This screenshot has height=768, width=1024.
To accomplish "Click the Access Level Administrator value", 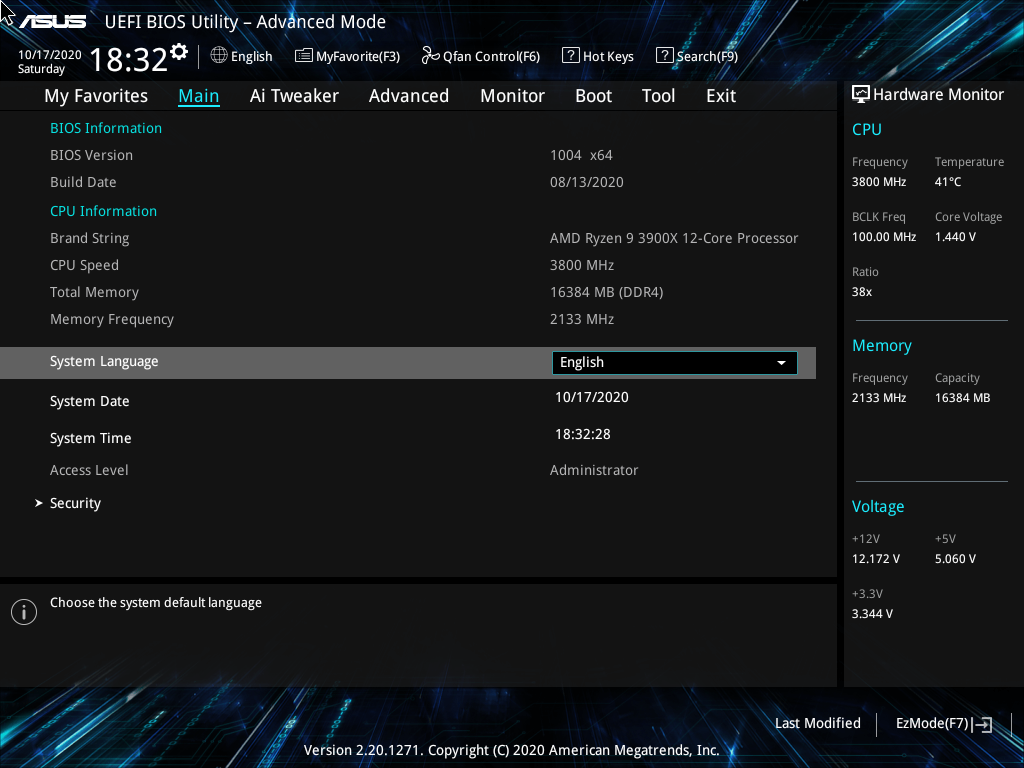I will (594, 470).
